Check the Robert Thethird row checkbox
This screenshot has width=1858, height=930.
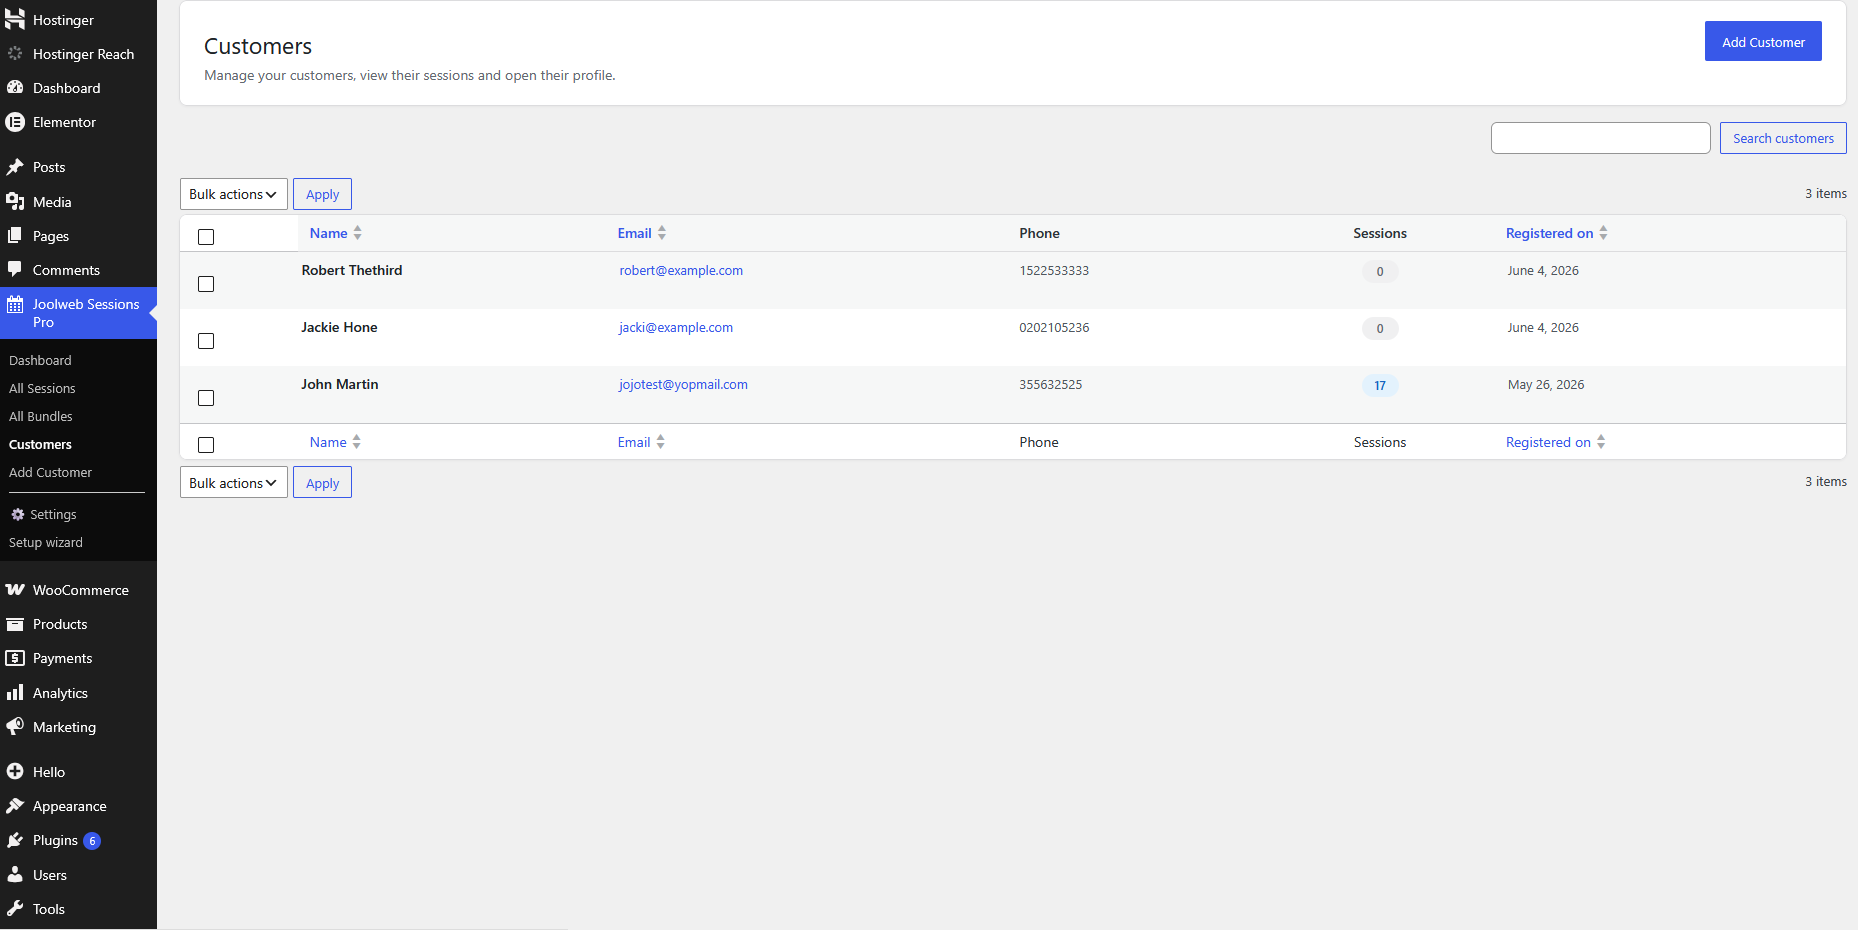tap(206, 284)
